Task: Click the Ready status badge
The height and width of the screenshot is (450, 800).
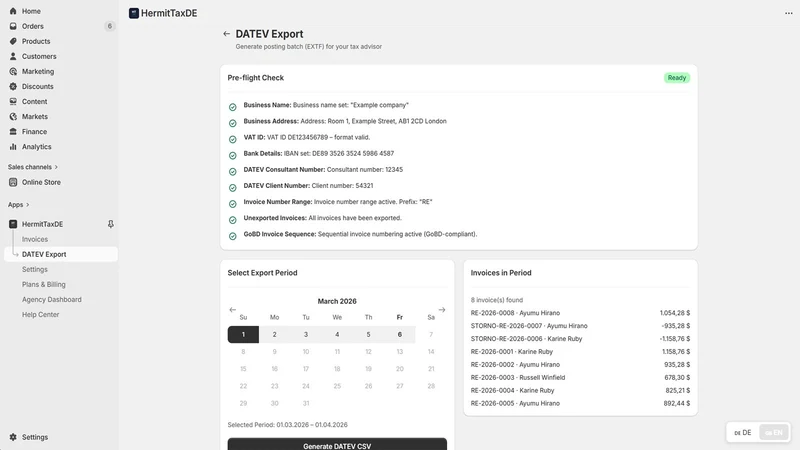Action: [x=677, y=78]
